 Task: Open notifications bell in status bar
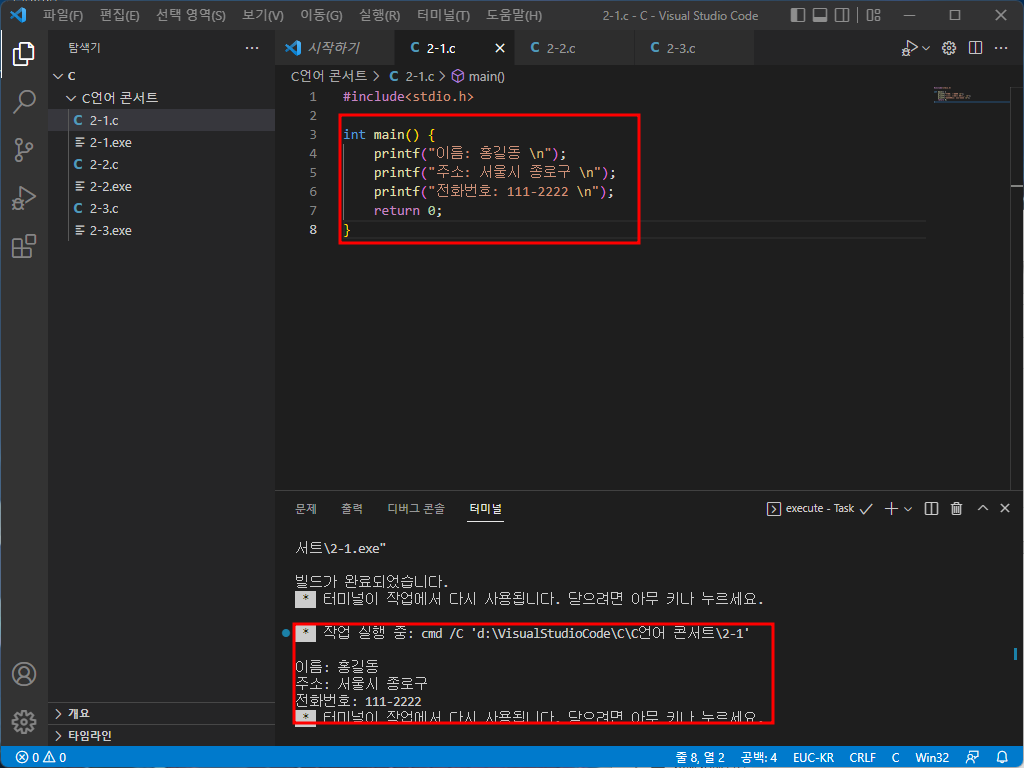tap(1002, 758)
